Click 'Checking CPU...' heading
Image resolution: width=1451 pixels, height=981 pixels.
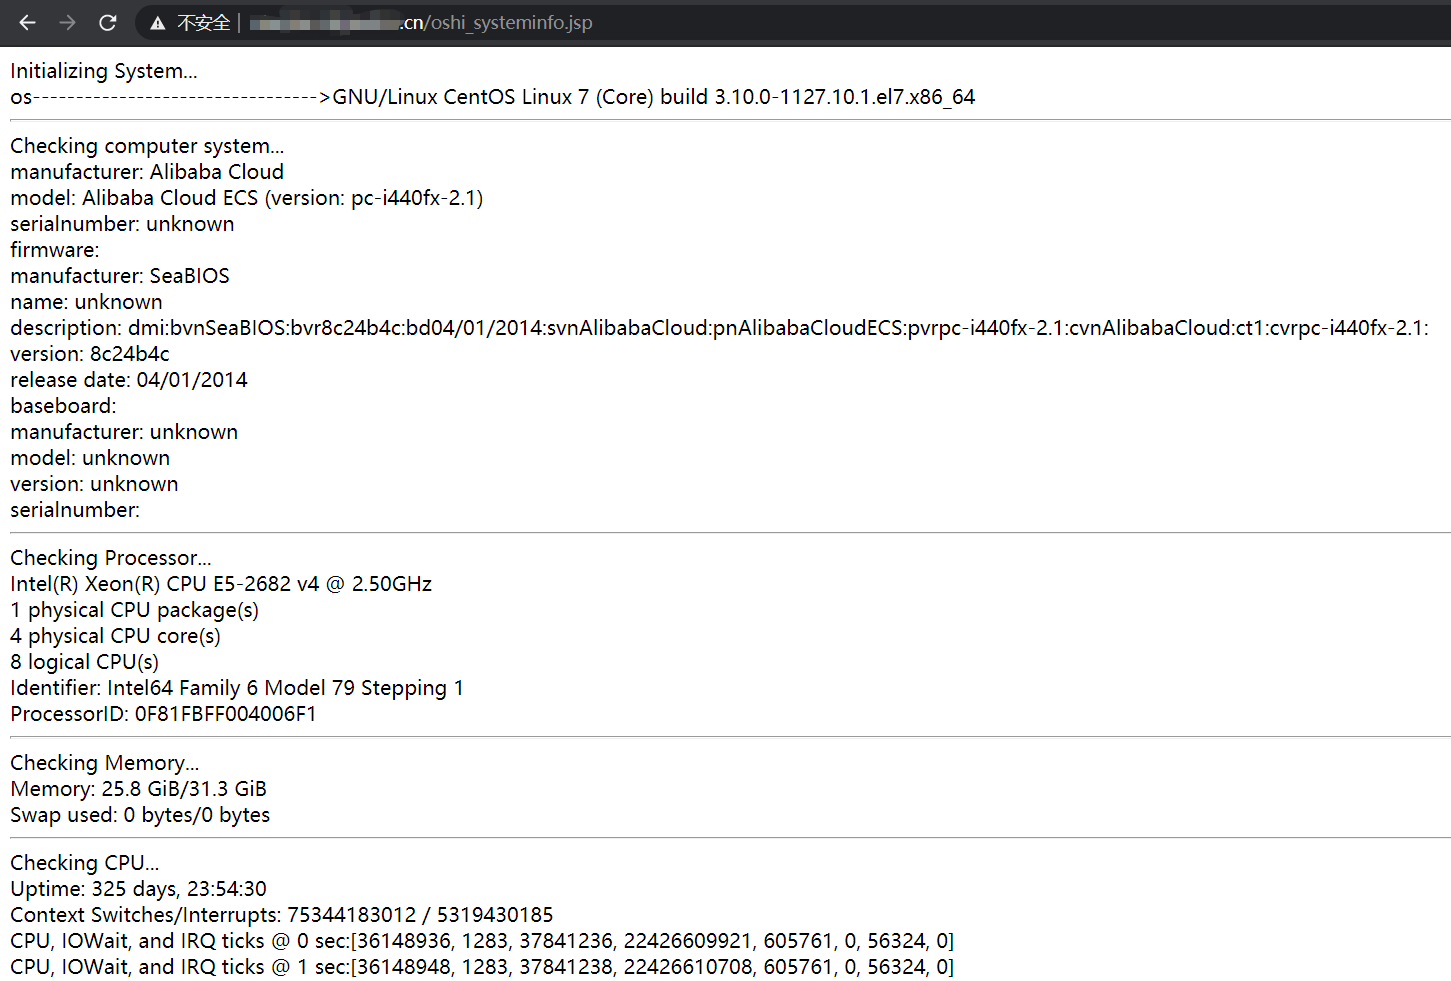pyautogui.click(x=85, y=863)
